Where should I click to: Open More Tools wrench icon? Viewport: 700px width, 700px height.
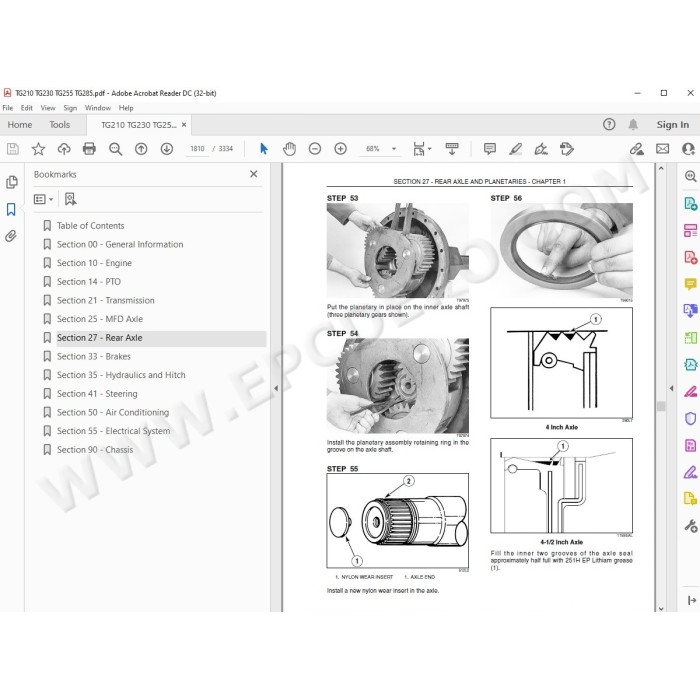click(x=691, y=526)
